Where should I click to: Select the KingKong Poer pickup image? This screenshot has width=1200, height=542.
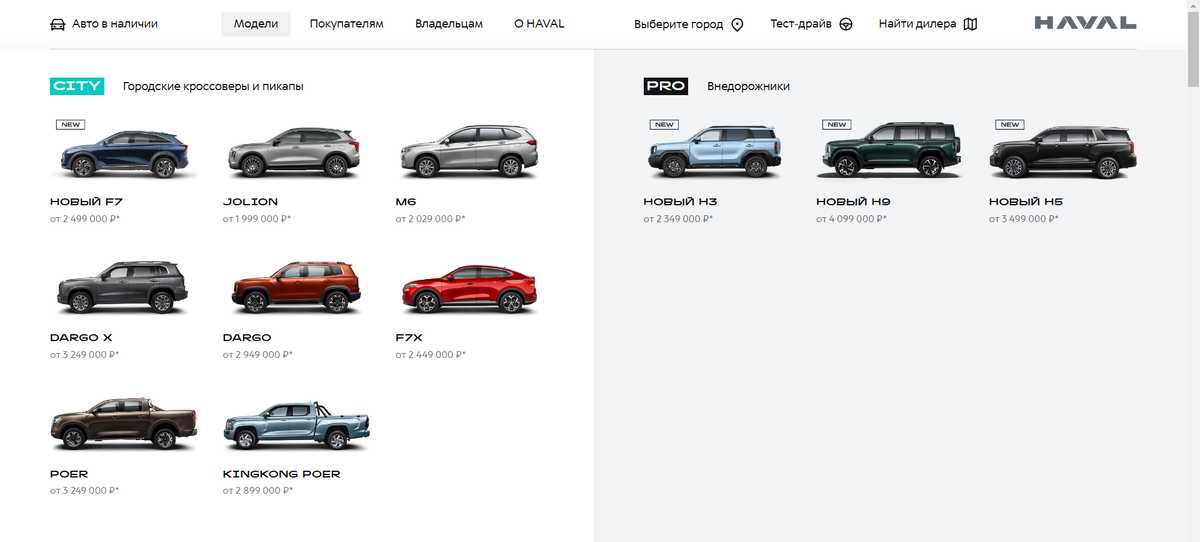point(297,424)
